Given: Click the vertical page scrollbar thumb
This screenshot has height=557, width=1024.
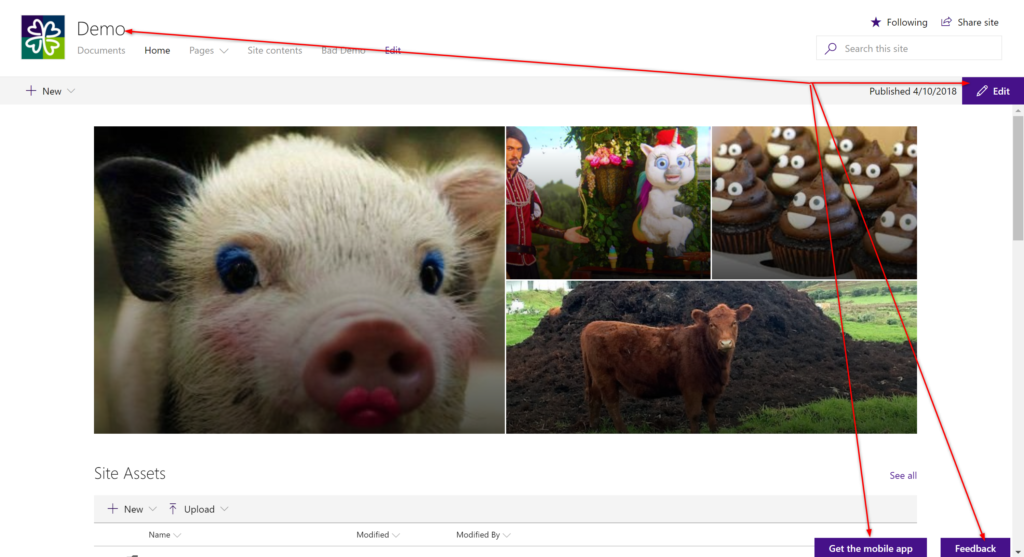Looking at the screenshot, I should 1018,178.
